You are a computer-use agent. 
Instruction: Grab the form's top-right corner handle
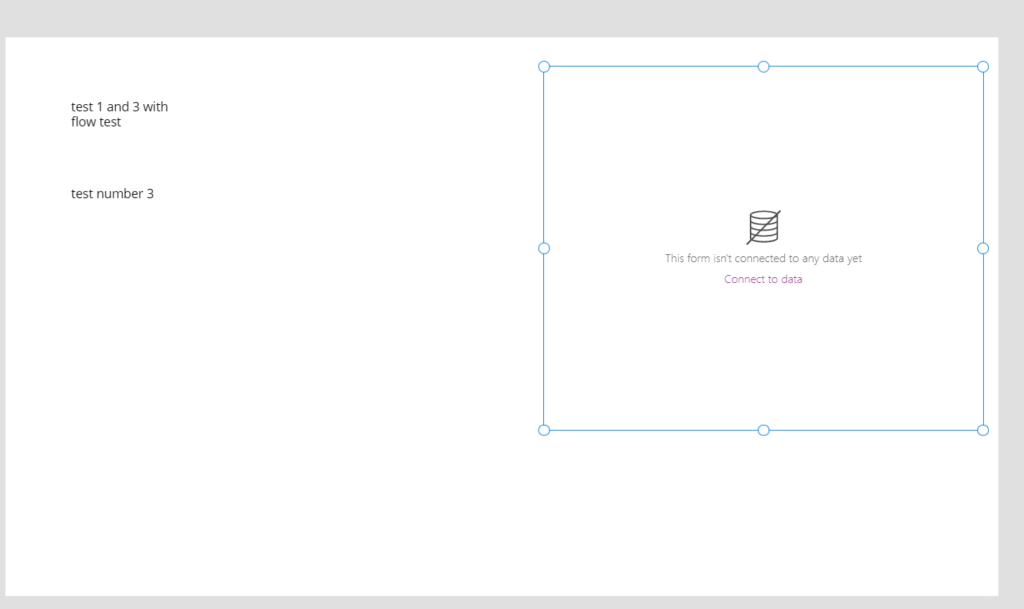[x=983, y=67]
